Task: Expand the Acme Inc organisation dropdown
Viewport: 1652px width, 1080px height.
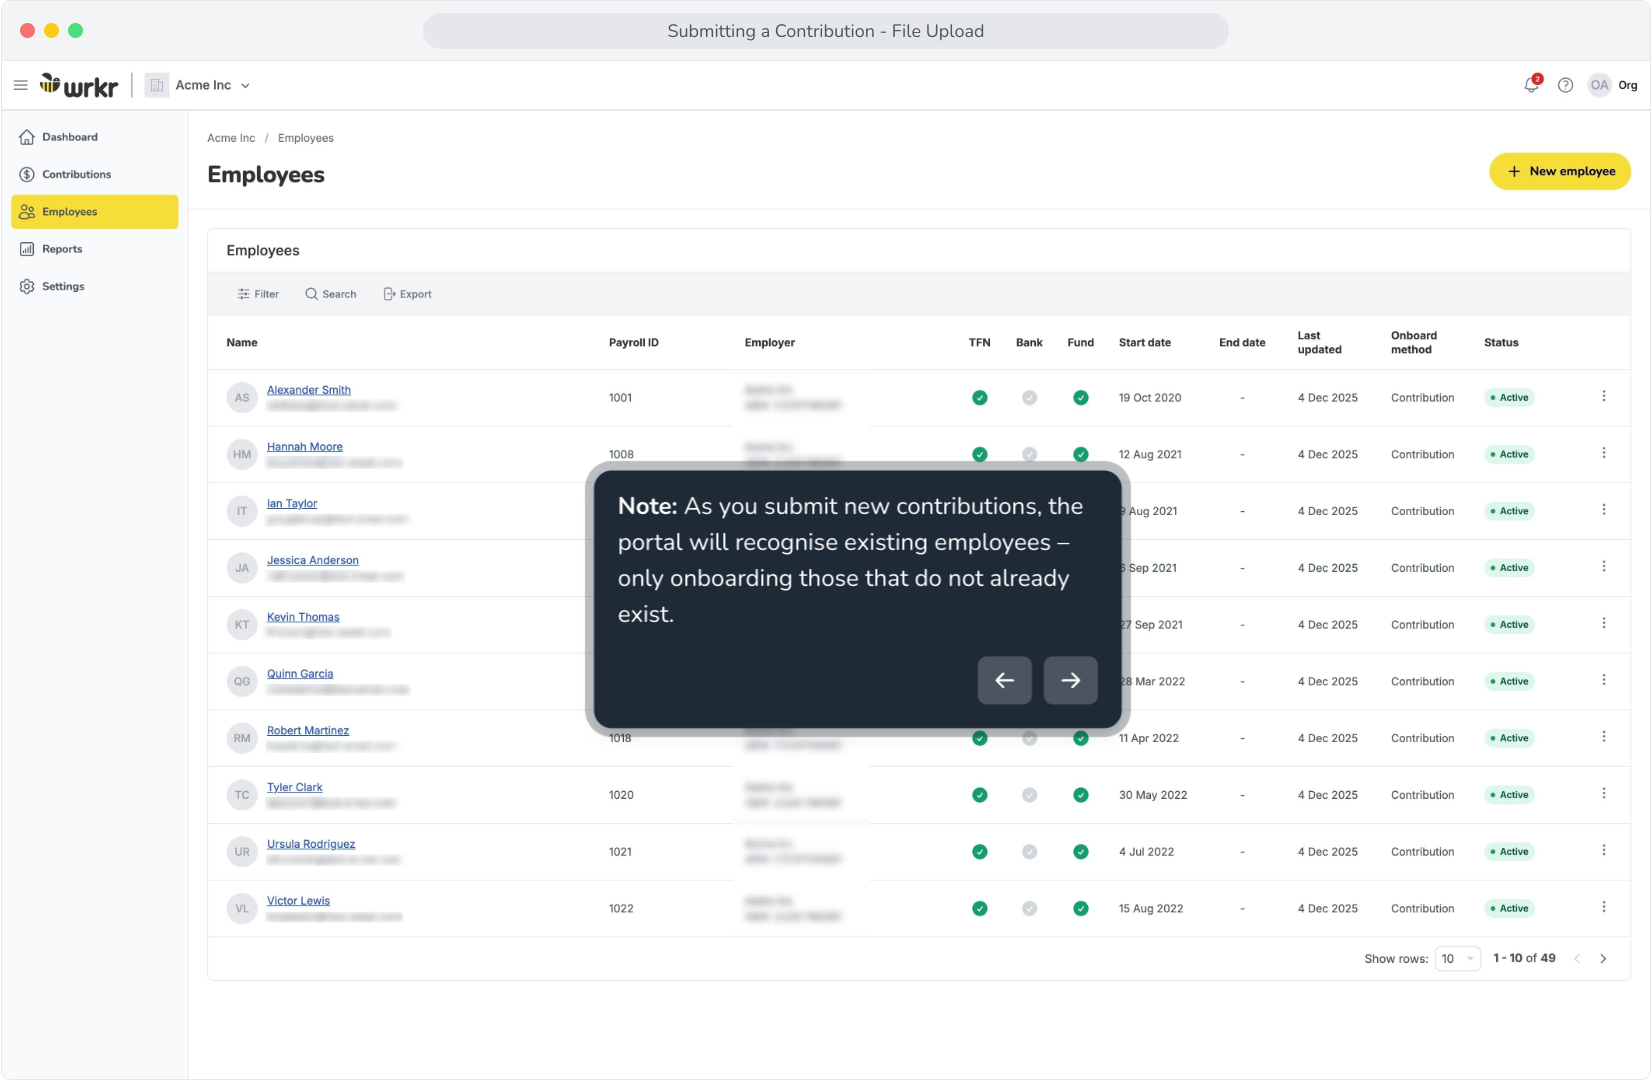Action: point(198,85)
